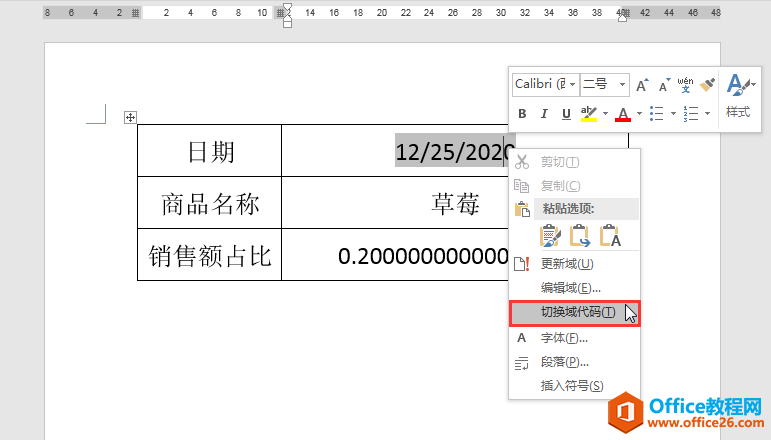Open the phonetic guide (wén) tool
Screen dimensions: 771x440
point(685,84)
